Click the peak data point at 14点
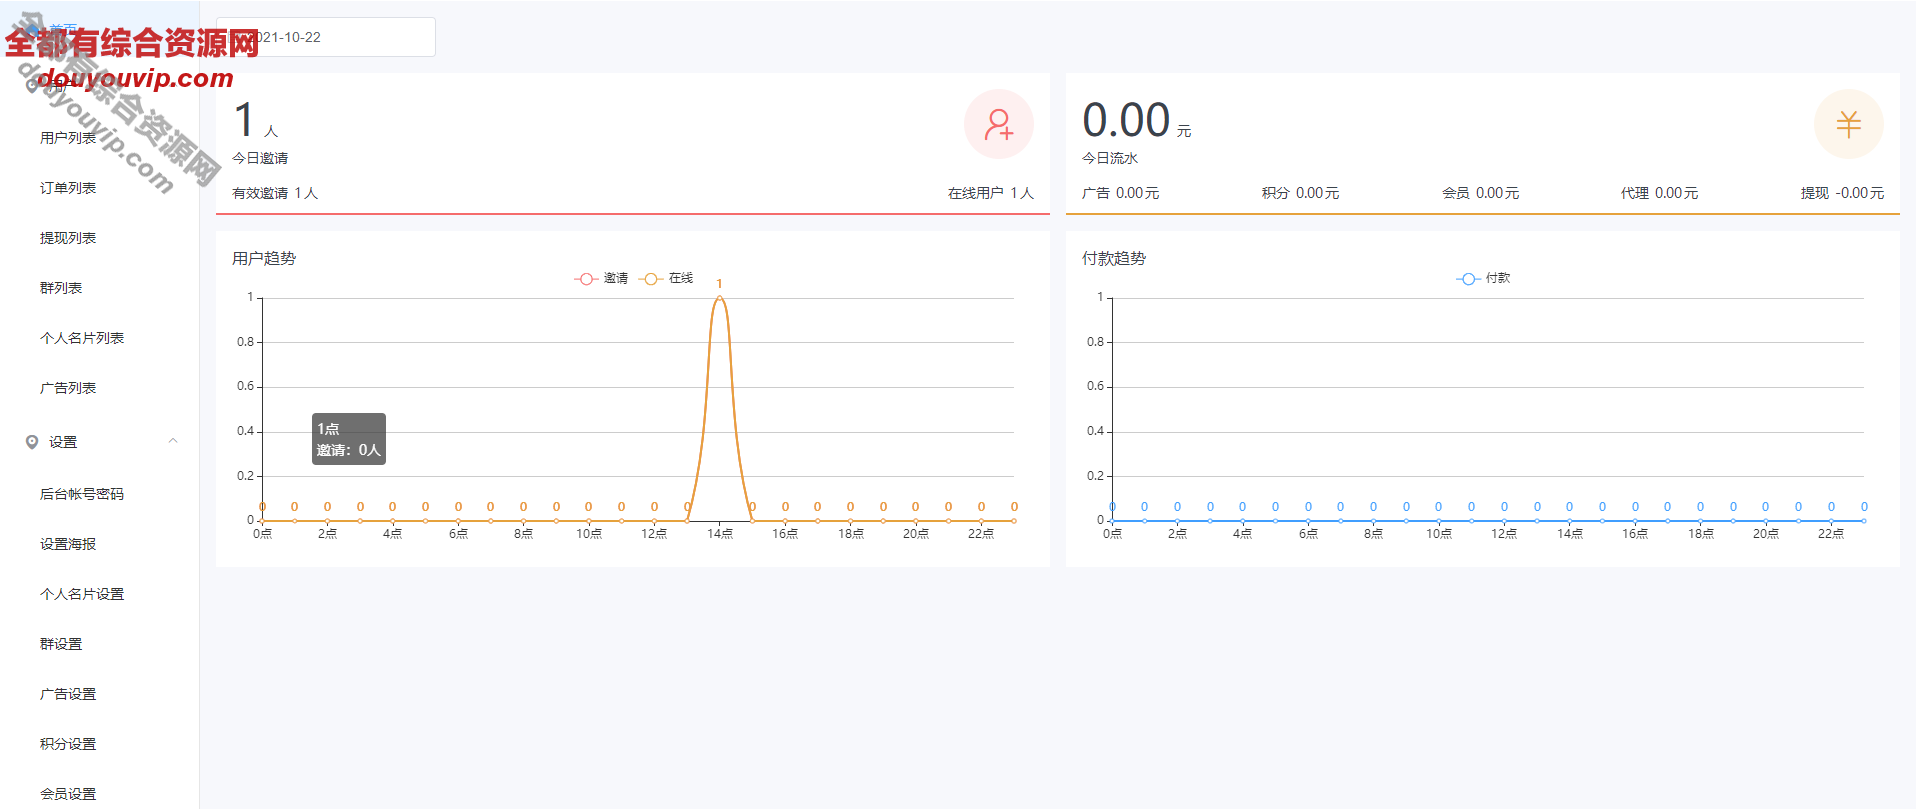Screen dimensions: 1916x809 point(719,298)
